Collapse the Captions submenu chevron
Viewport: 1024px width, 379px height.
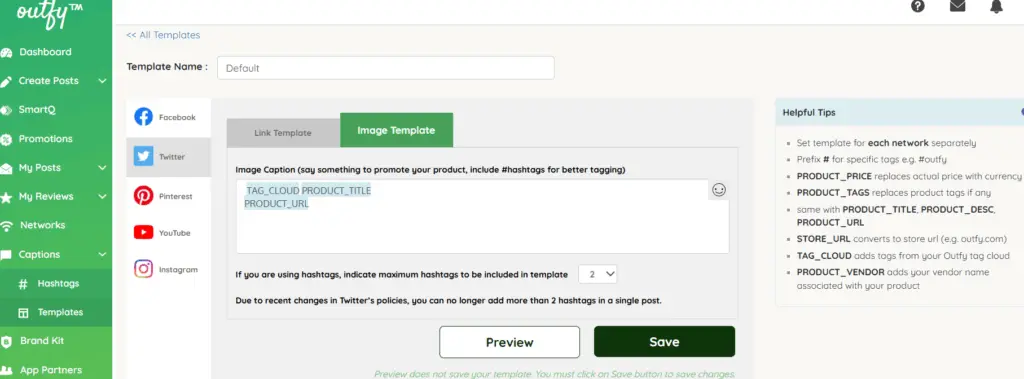point(103,255)
